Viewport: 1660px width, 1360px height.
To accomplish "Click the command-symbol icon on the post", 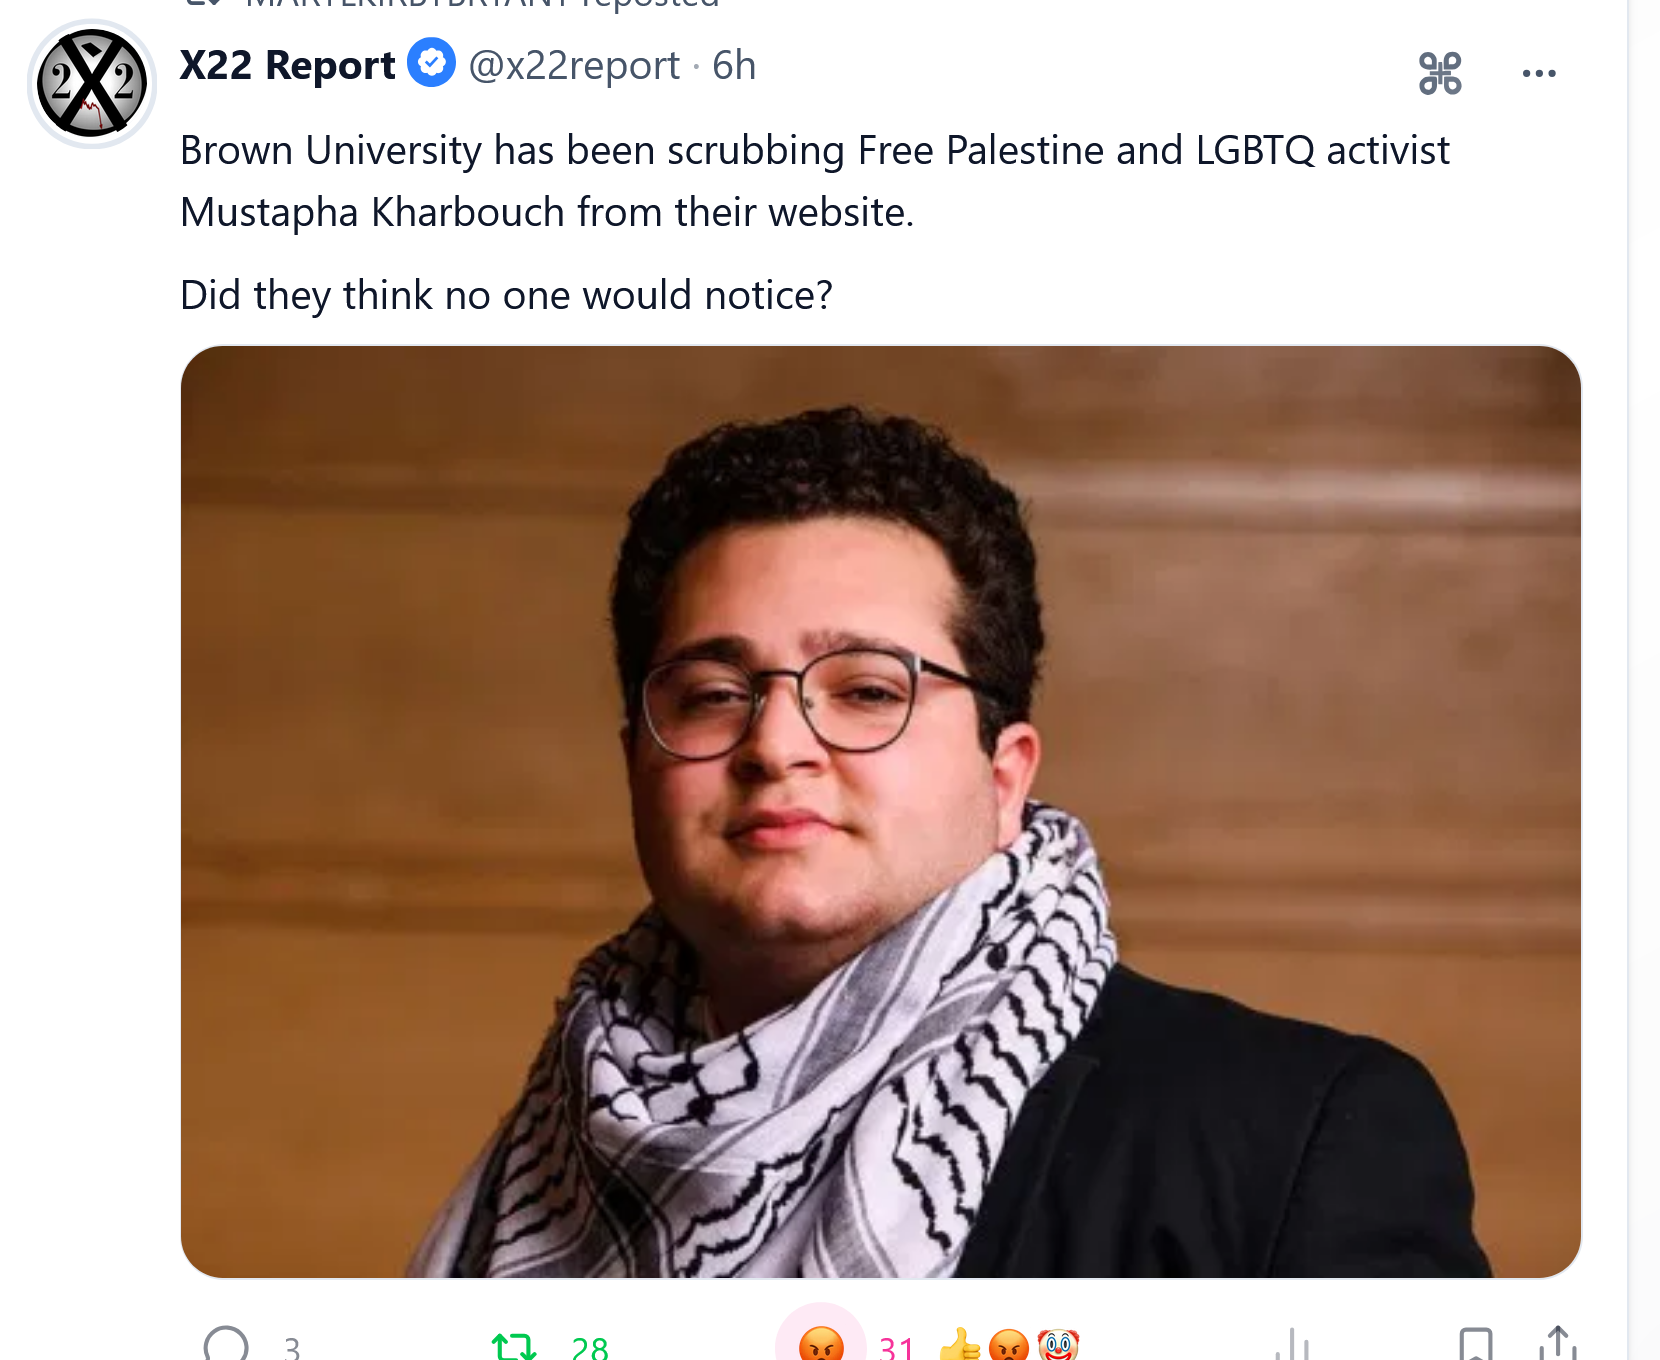I will click(x=1440, y=73).
